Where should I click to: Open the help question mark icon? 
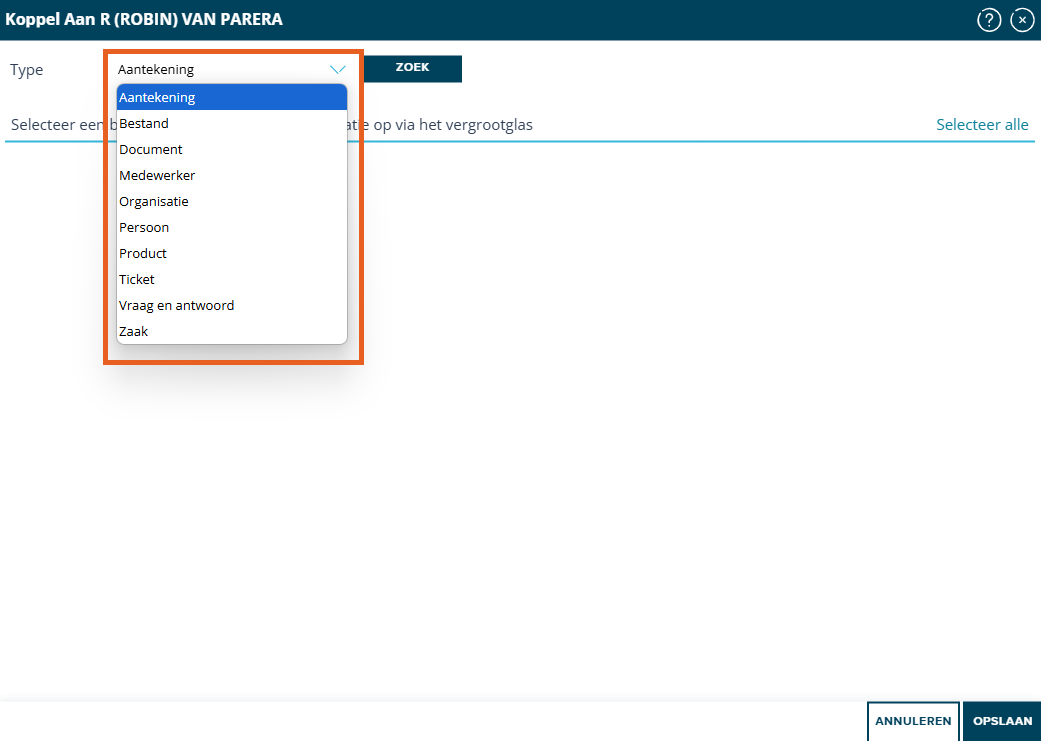coord(989,20)
